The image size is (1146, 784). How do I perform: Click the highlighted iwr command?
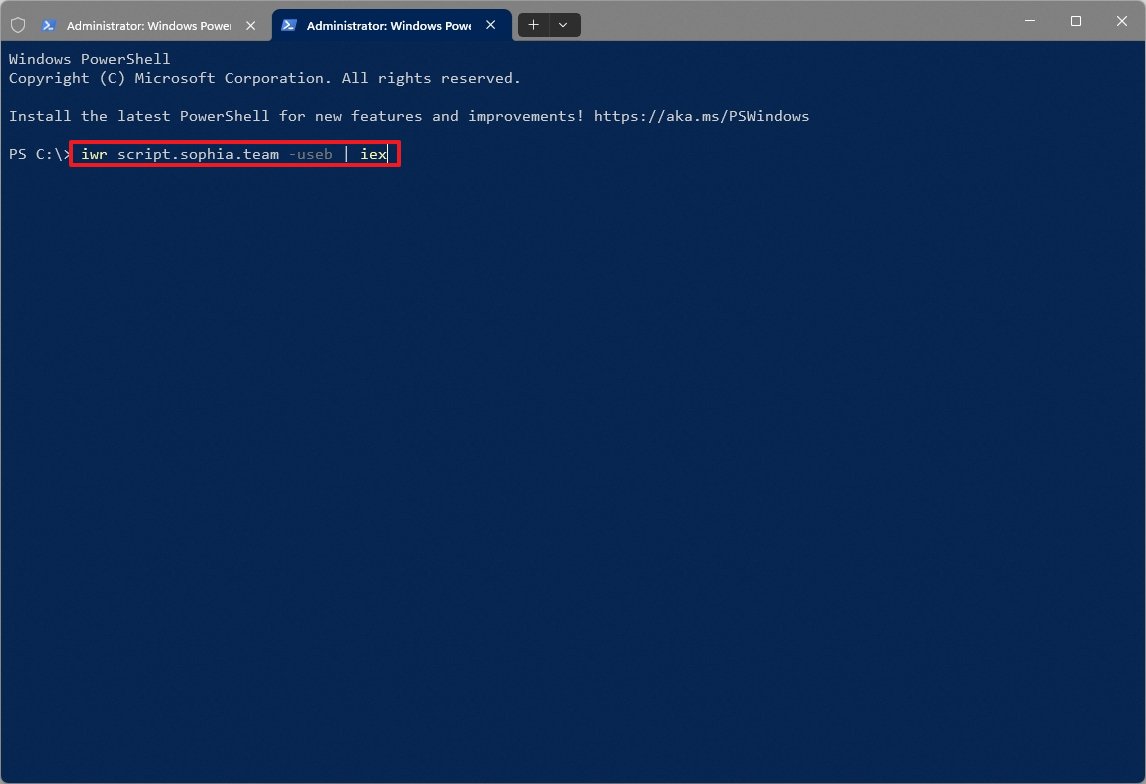(x=93, y=154)
